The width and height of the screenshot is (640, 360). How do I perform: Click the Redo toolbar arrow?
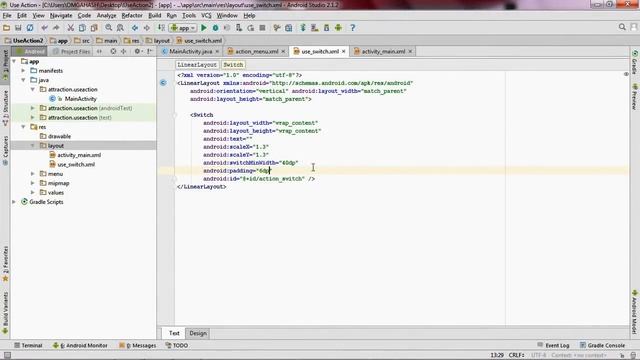pos(56,28)
